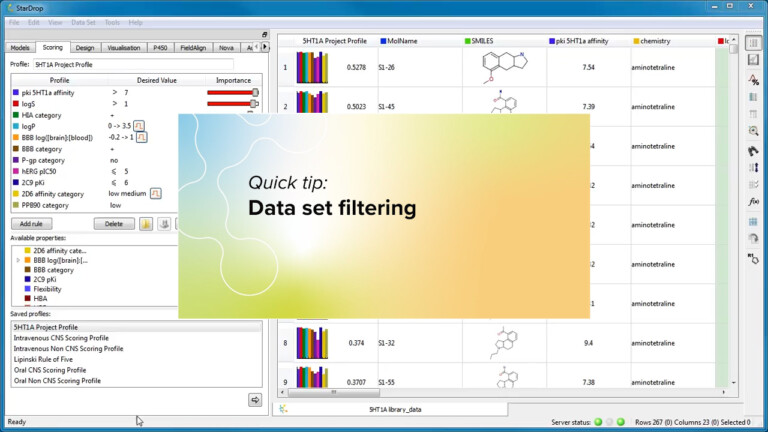The width and height of the screenshot is (768, 432).
Task: Select the Flexibility available property
Action: point(47,289)
